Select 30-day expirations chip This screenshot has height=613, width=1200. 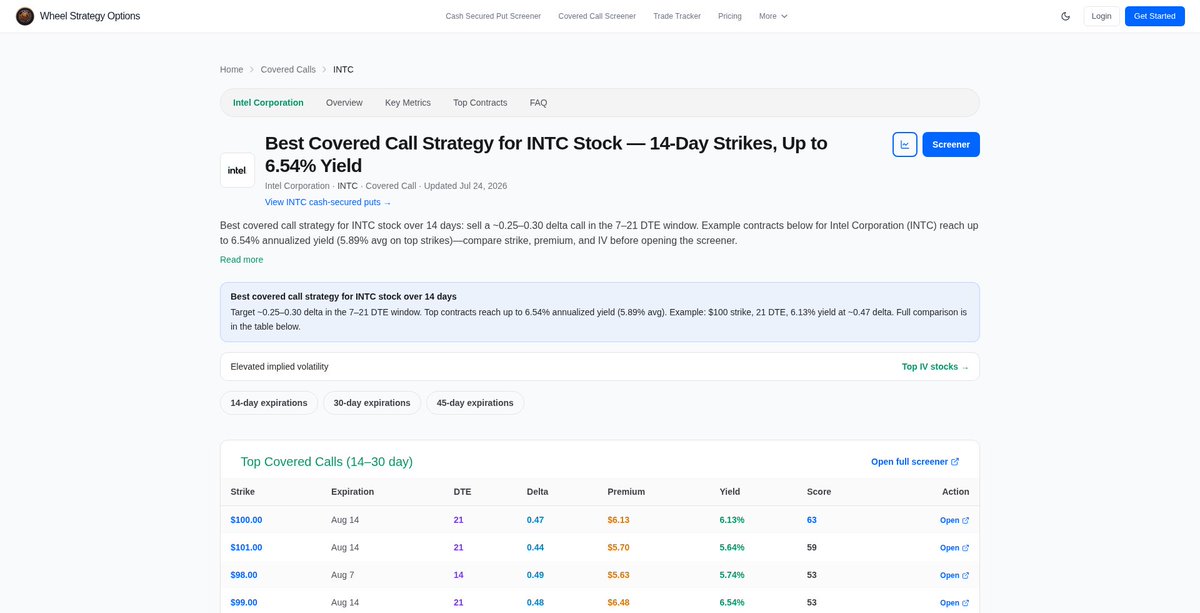372,403
